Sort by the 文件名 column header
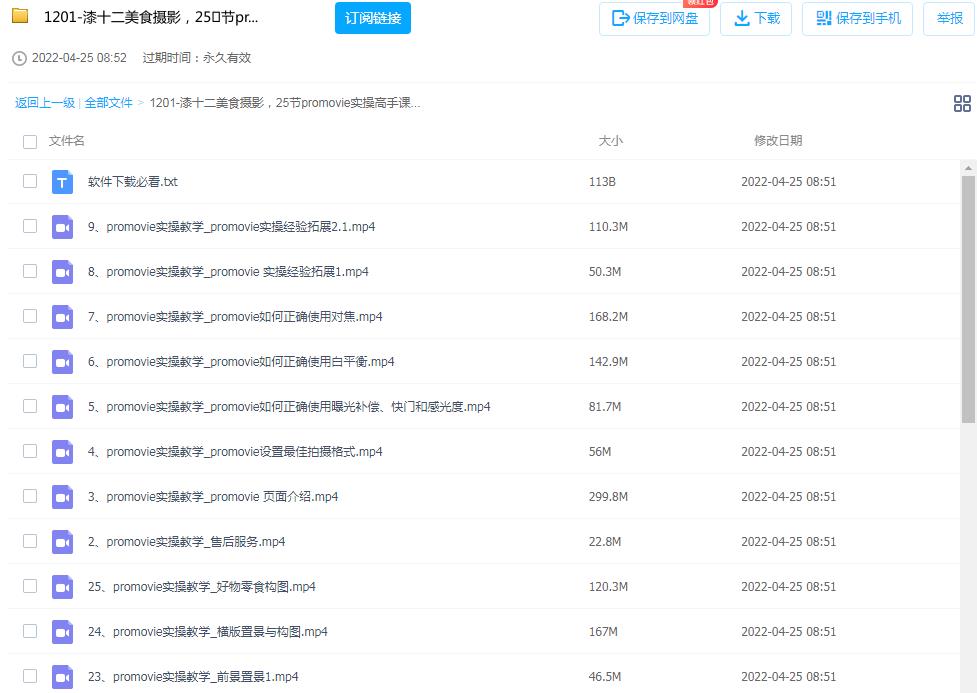The height and width of the screenshot is (693, 979). [67, 141]
